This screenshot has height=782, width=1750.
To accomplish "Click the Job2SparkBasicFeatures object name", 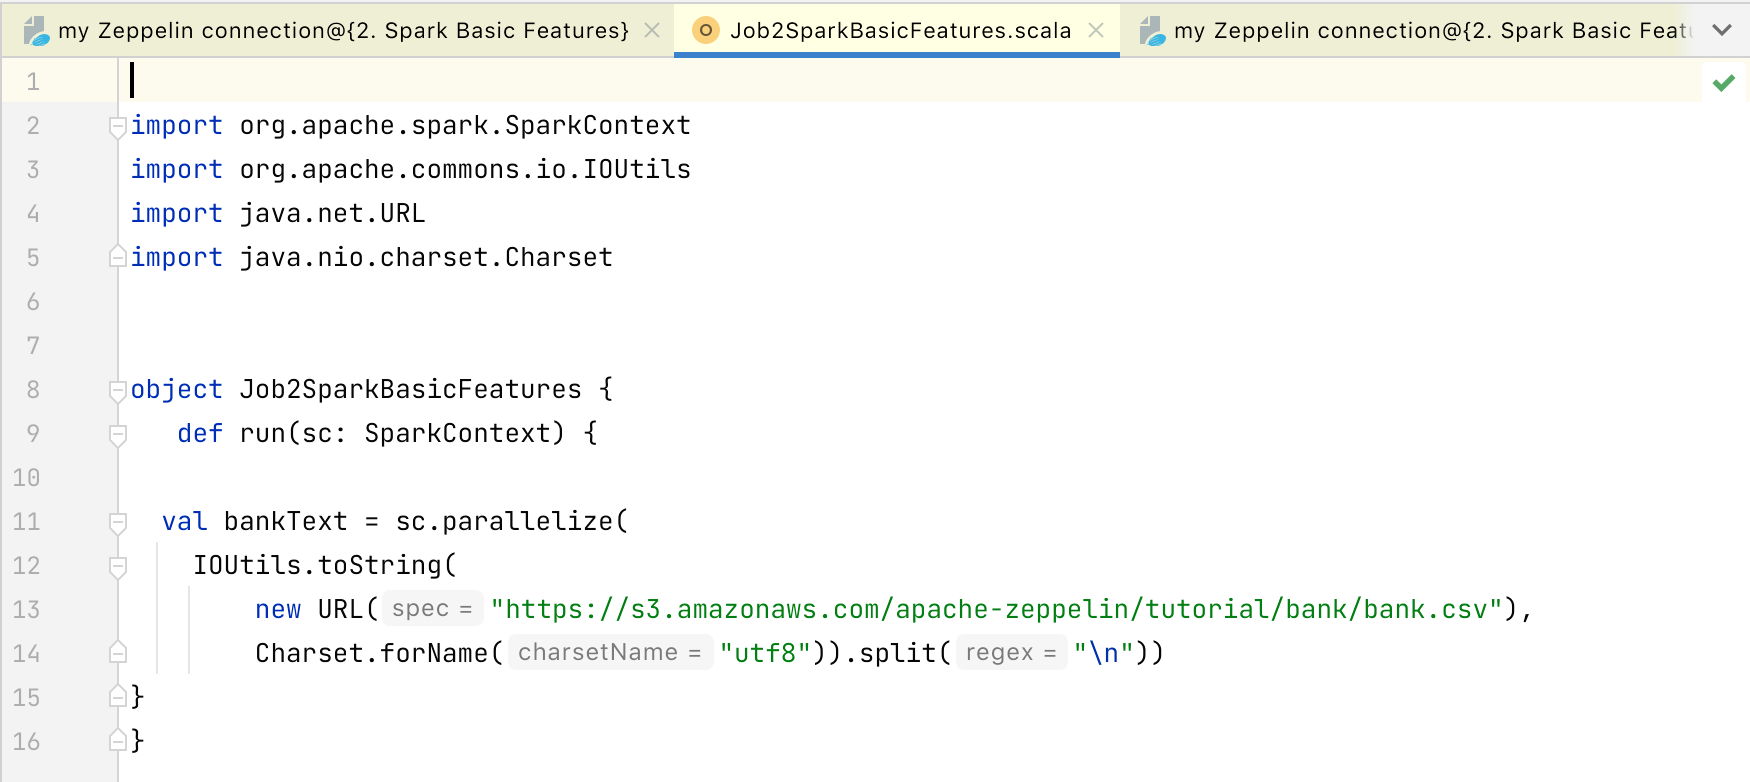I will pyautogui.click(x=411, y=389).
